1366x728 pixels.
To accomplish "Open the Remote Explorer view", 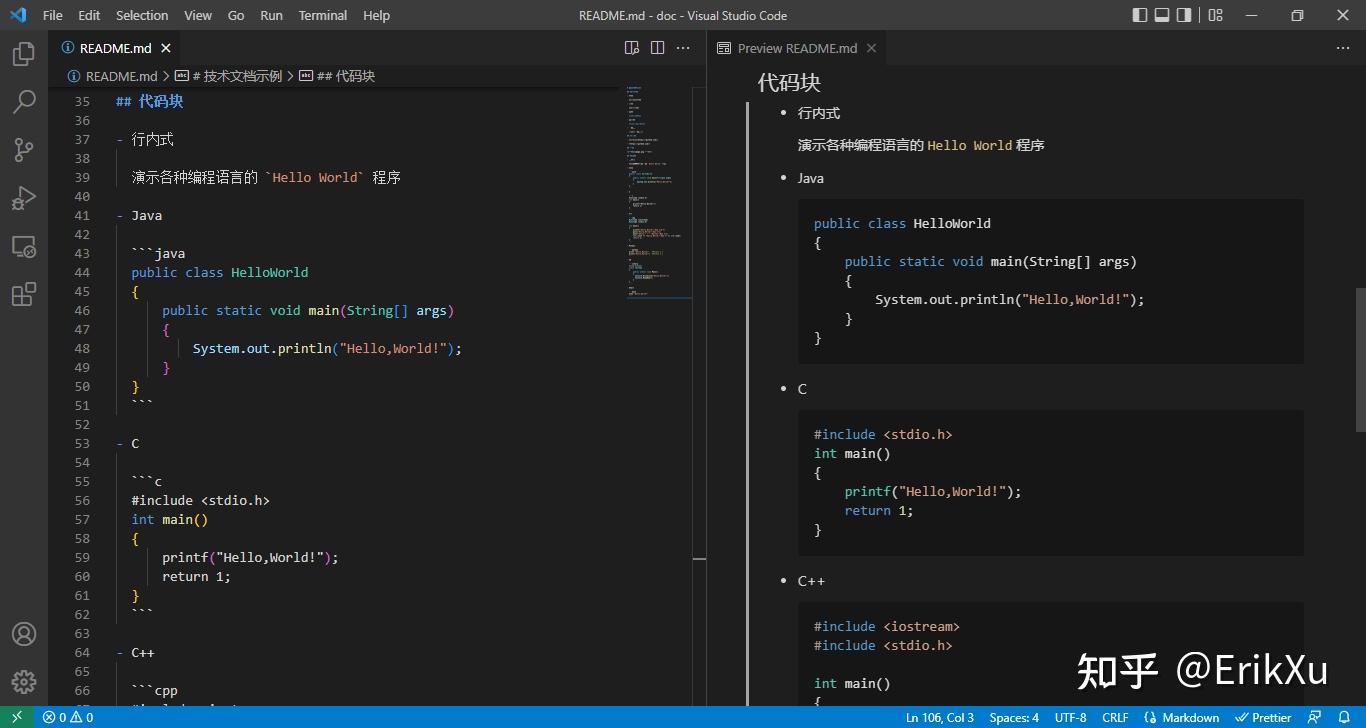I will (24, 246).
